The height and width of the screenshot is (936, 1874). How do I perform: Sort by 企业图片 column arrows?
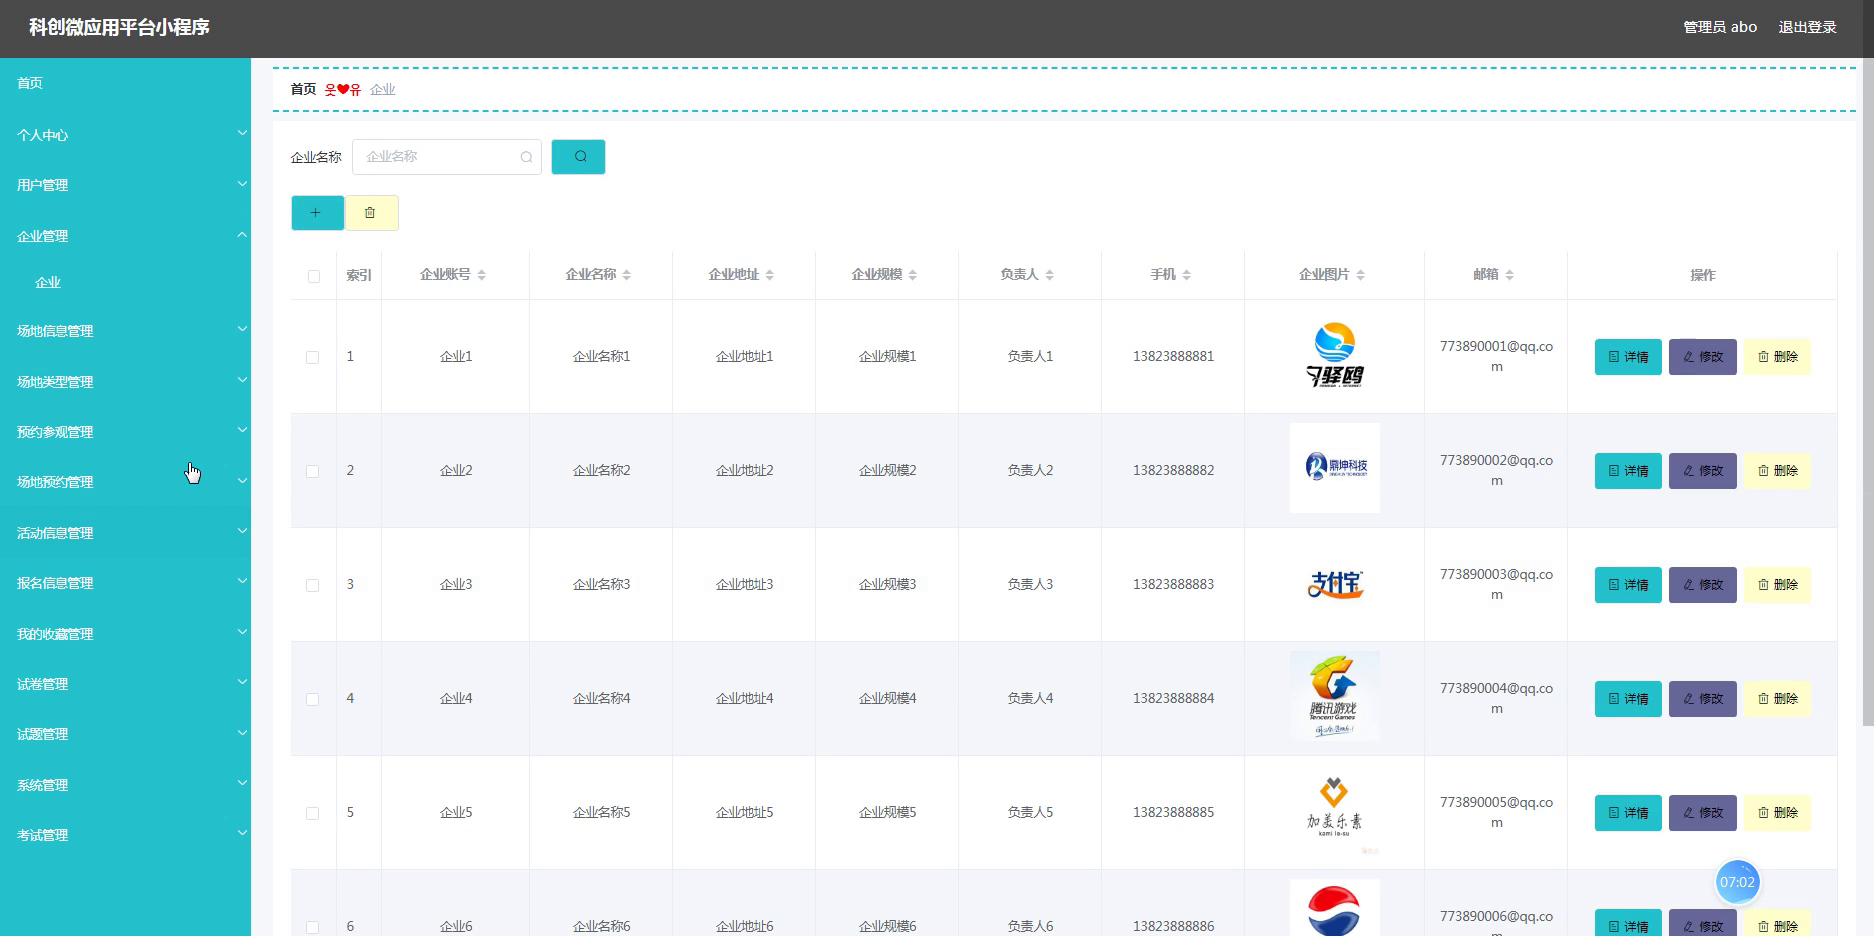point(1361,275)
